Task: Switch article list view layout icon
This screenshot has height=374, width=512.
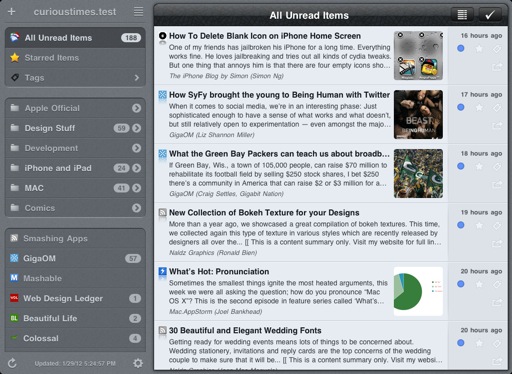Action: (462, 15)
